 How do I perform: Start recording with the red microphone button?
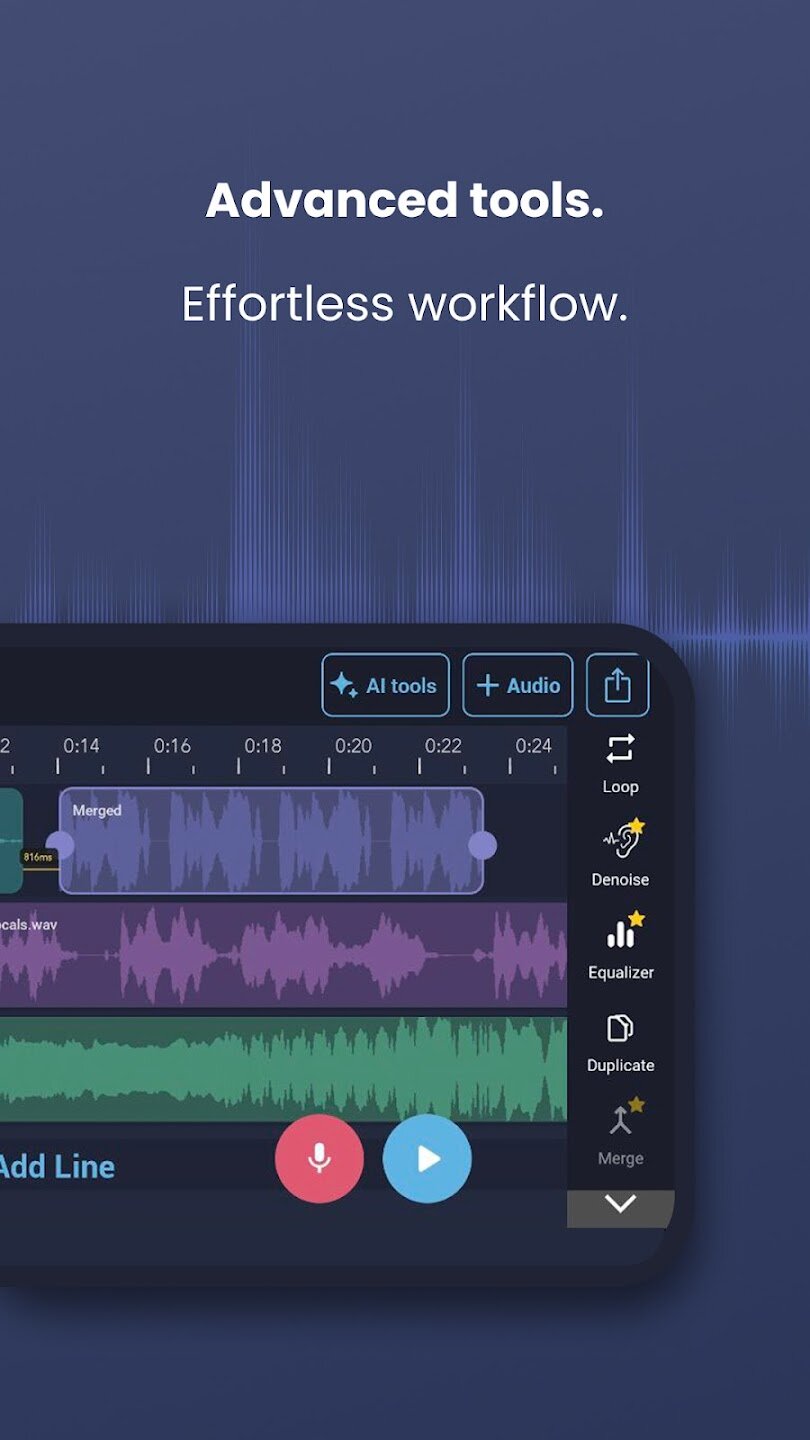319,1158
